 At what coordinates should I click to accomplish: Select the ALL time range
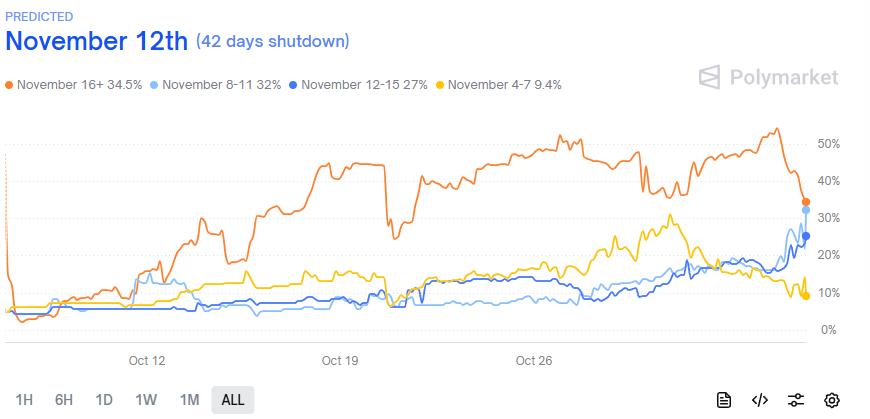(x=233, y=400)
